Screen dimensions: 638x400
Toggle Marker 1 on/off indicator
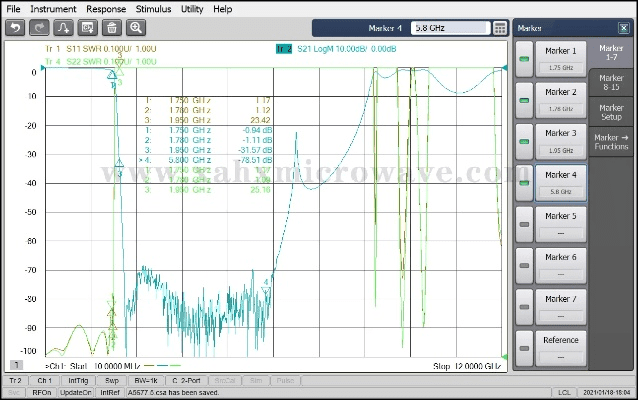[525, 59]
